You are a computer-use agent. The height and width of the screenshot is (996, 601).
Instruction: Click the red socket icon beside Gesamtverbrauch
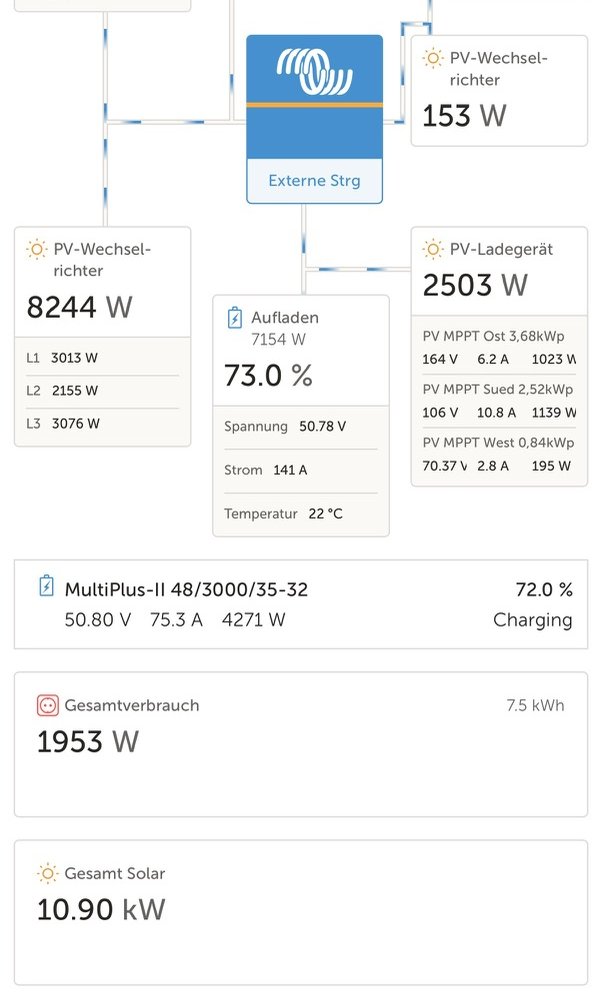[x=48, y=705]
